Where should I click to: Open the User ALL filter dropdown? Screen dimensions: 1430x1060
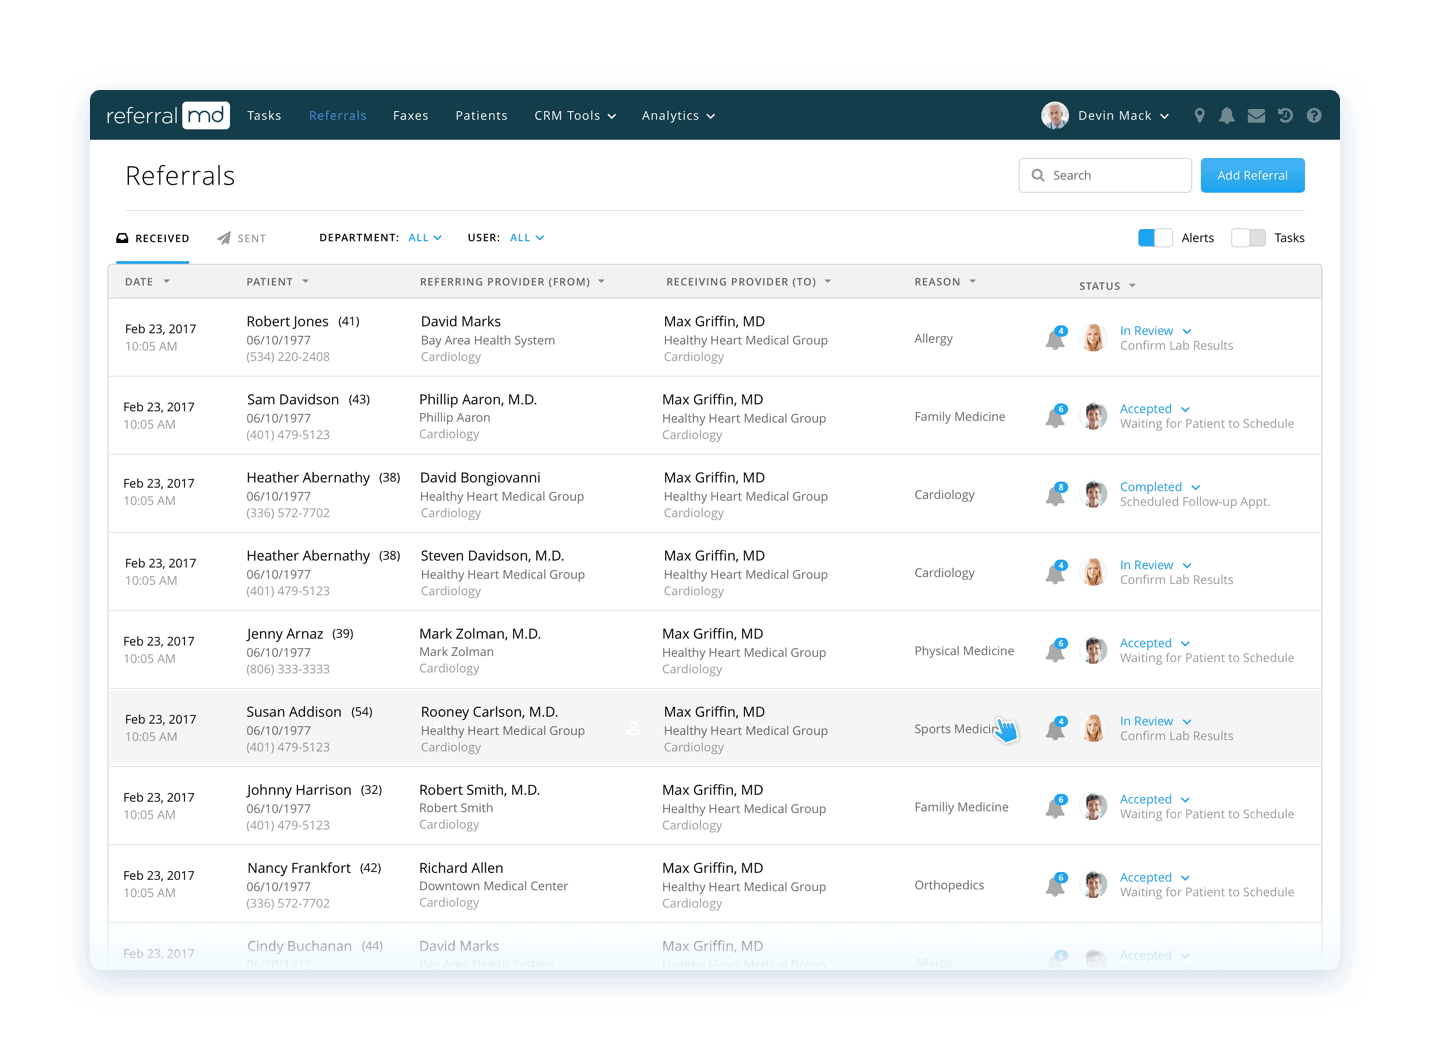tap(527, 238)
